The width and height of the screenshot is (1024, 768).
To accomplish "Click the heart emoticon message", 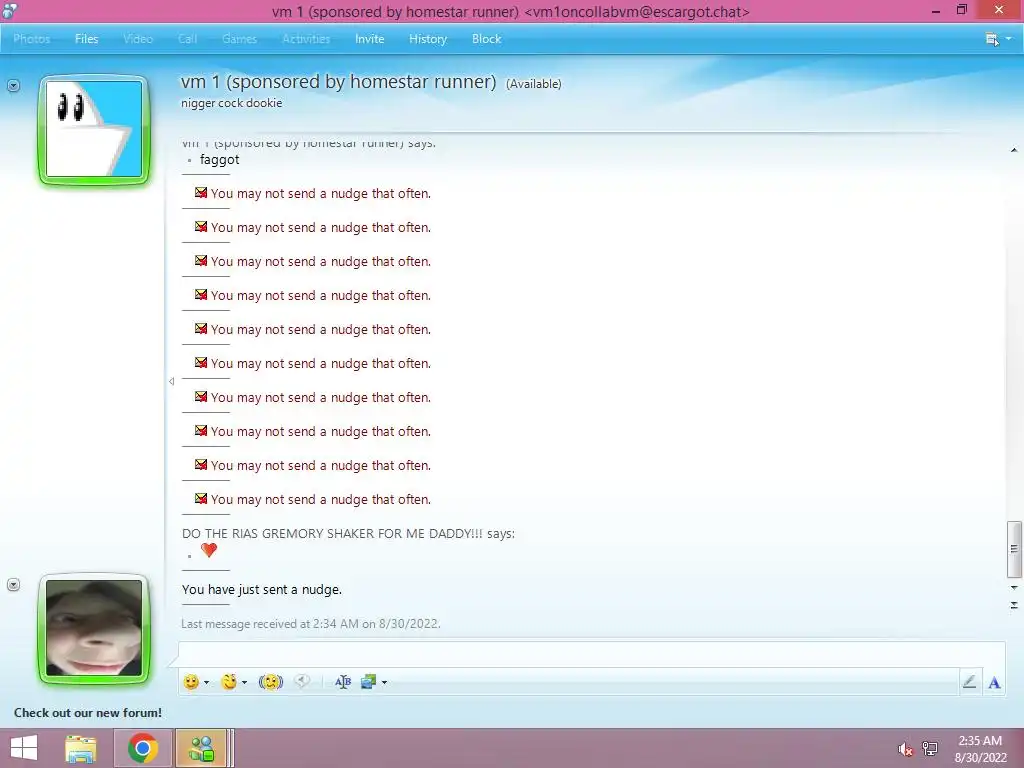I will [209, 550].
